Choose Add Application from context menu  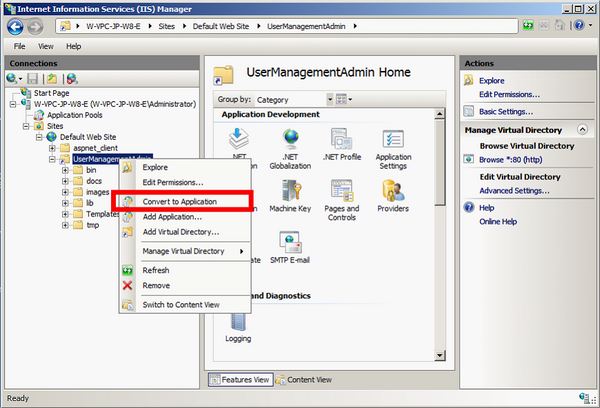tap(185, 217)
